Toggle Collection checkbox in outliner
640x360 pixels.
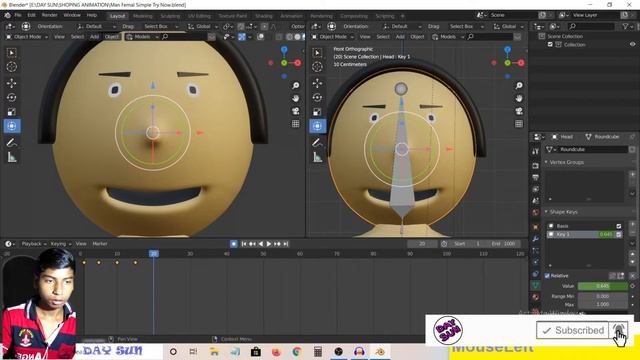pyautogui.click(x=550, y=44)
